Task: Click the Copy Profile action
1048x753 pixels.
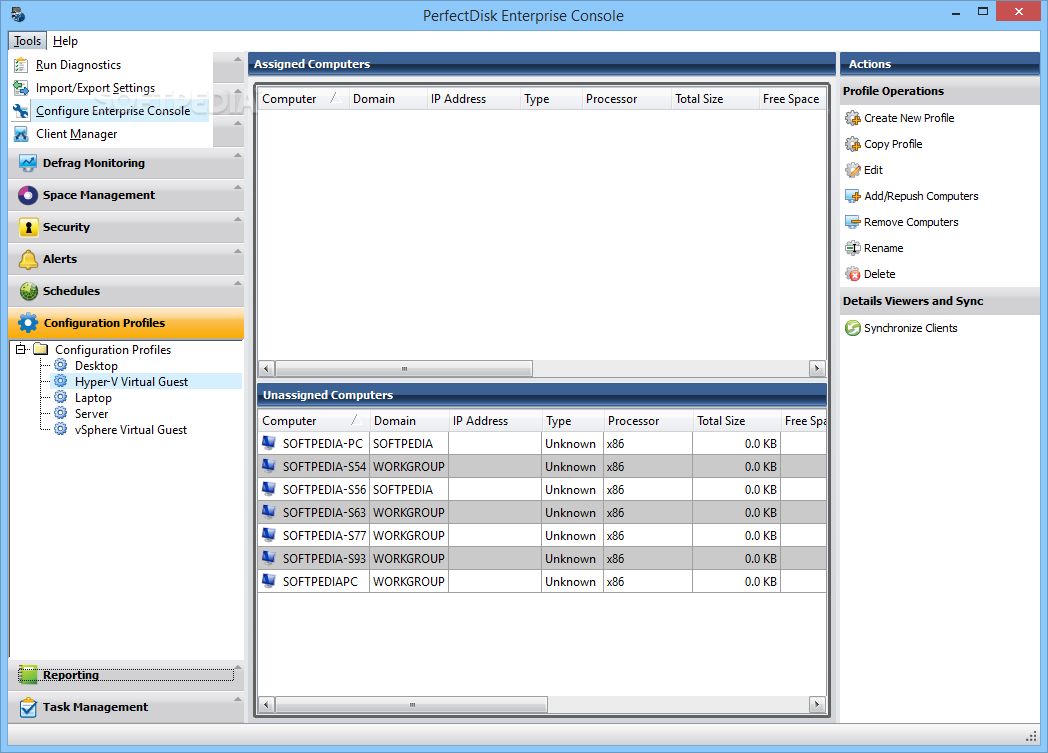Action: tap(893, 144)
